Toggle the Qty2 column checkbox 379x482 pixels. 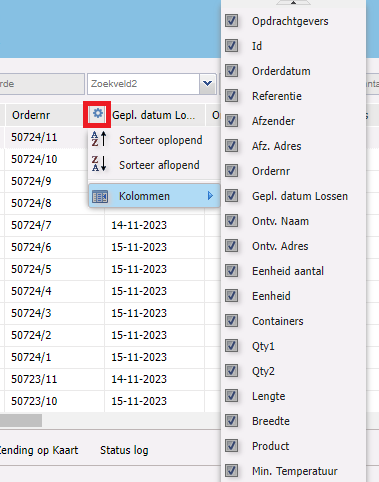pyautogui.click(x=231, y=371)
